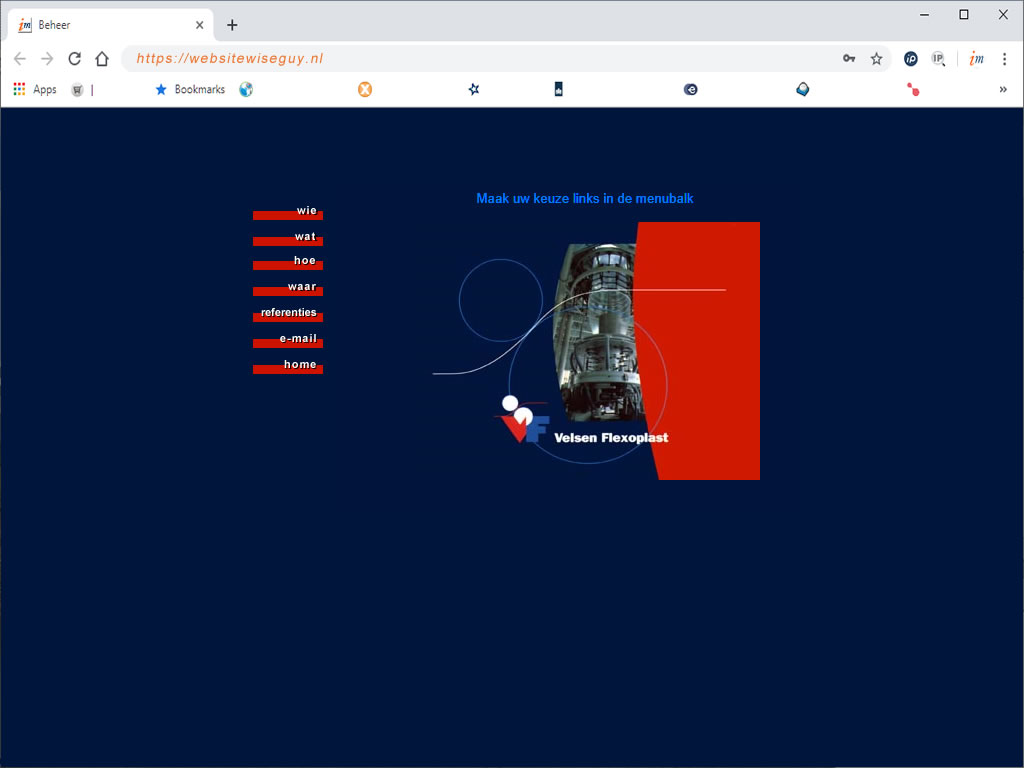Open the orange circle X bookmark
The height and width of the screenshot is (768, 1024).
(x=365, y=89)
